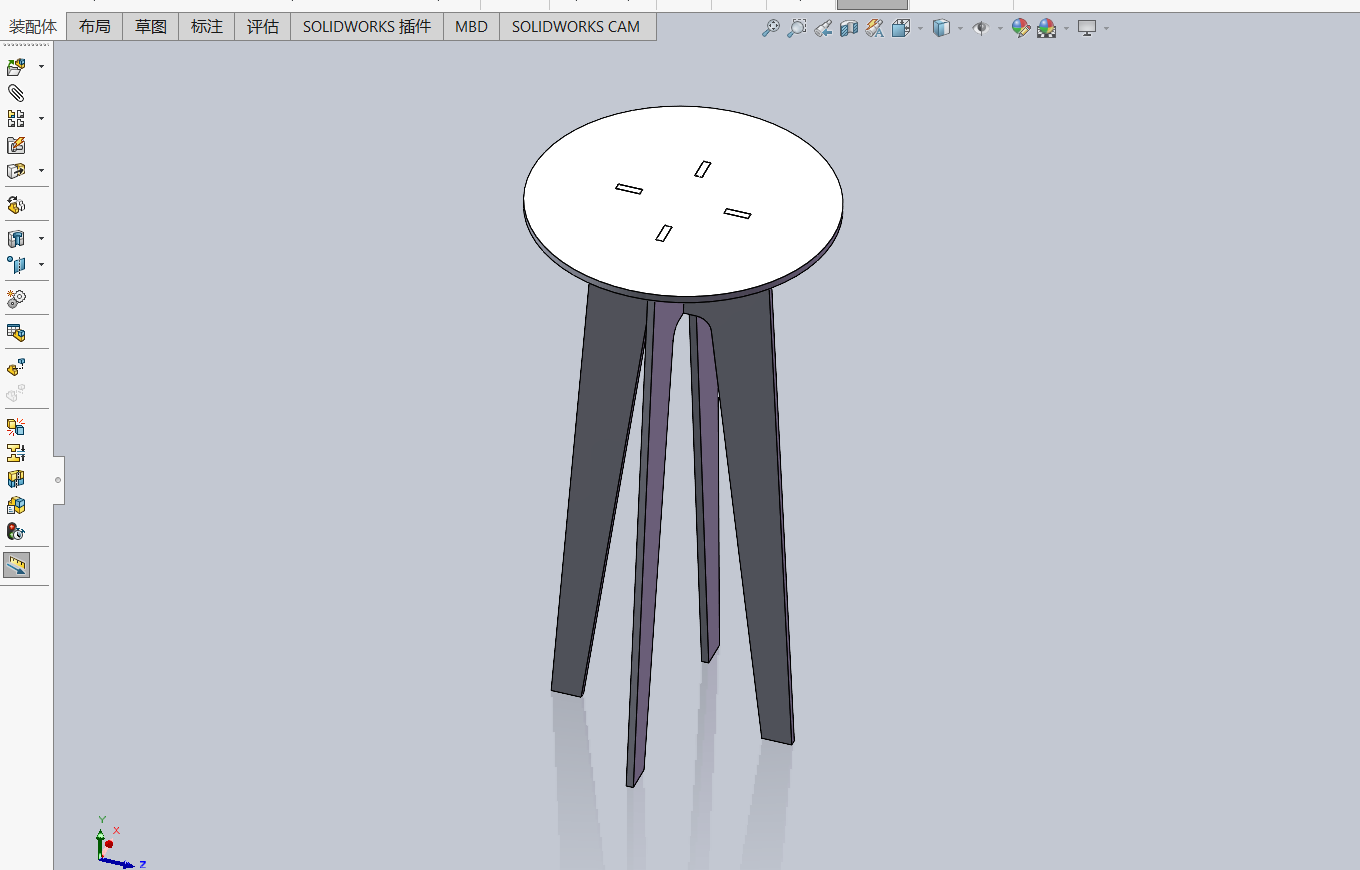Click the Display Style icon
Viewport: 1360px width, 870px height.
point(941,28)
